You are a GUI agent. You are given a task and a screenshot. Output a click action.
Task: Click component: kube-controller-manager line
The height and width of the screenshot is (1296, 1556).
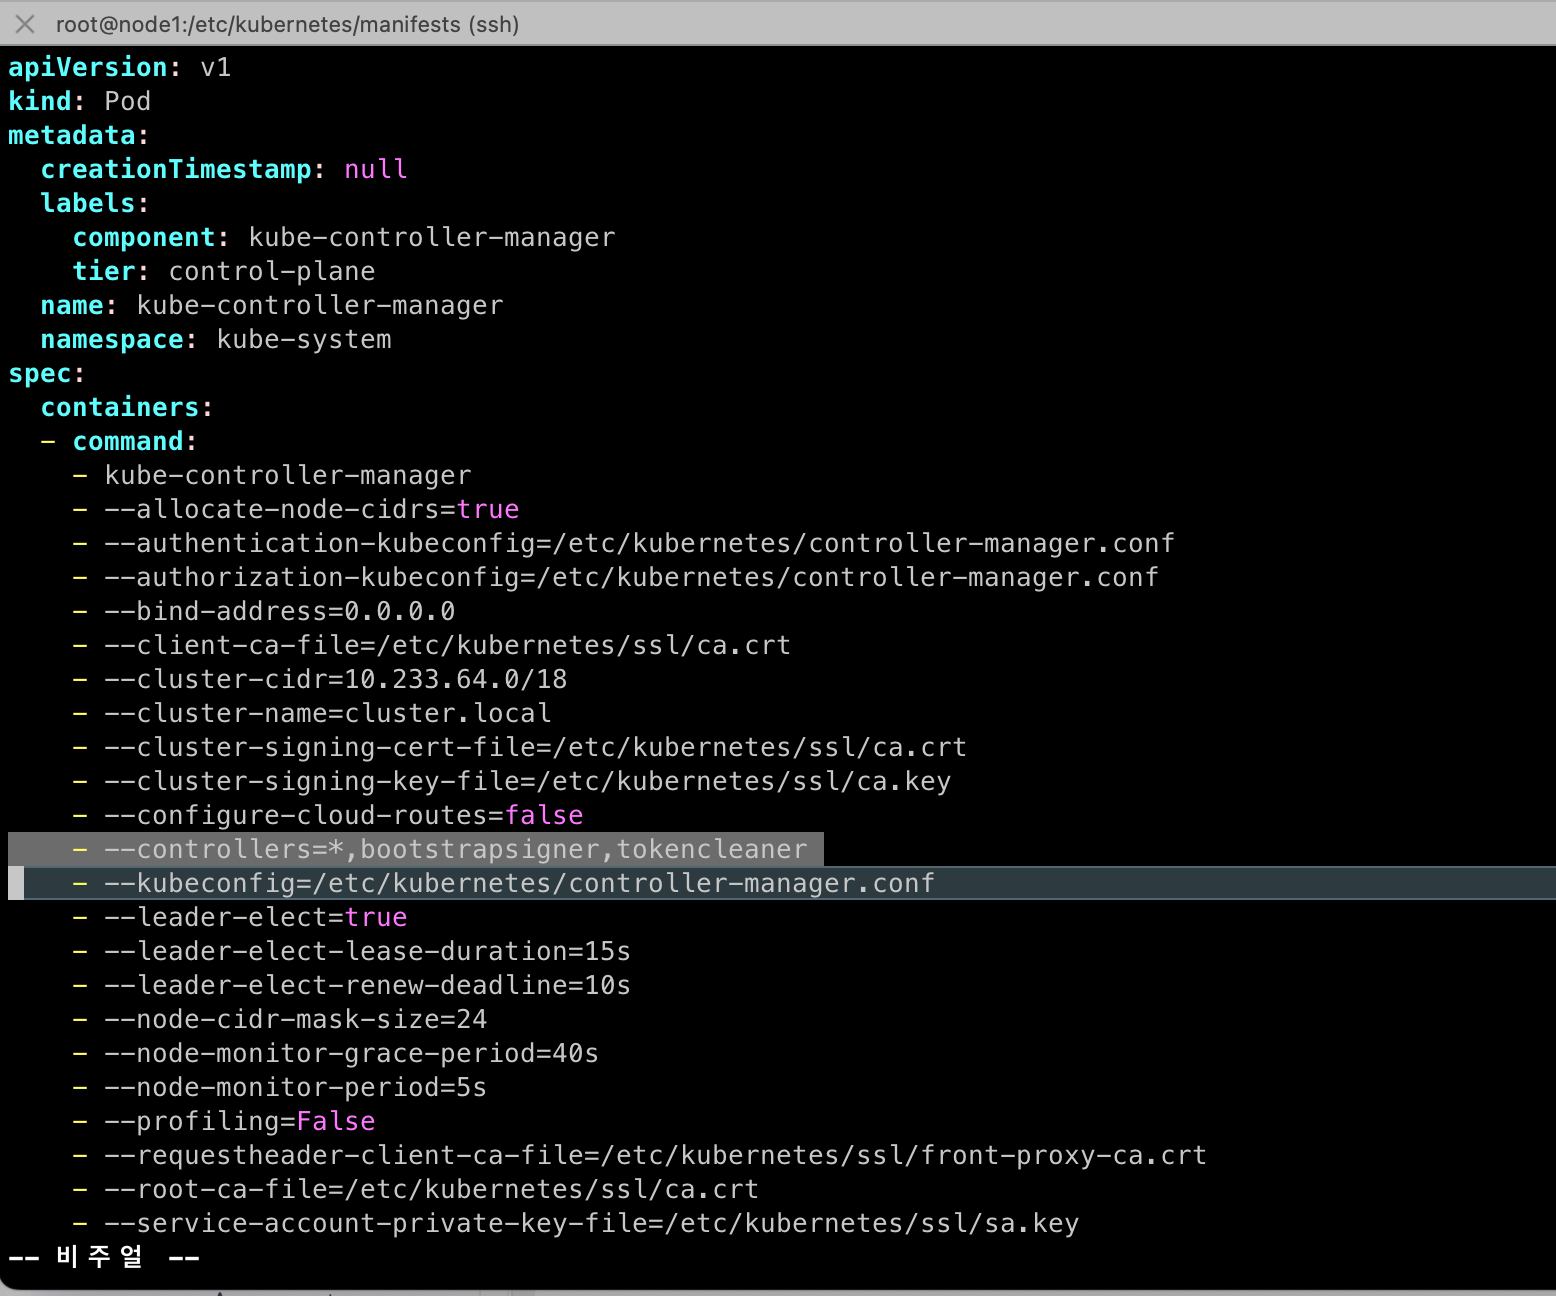[344, 237]
